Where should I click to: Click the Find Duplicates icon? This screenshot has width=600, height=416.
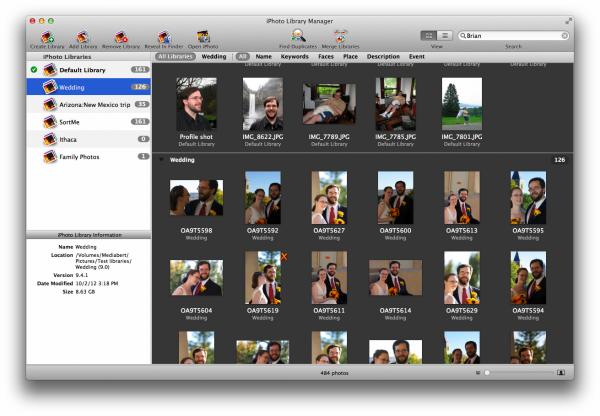(298, 37)
